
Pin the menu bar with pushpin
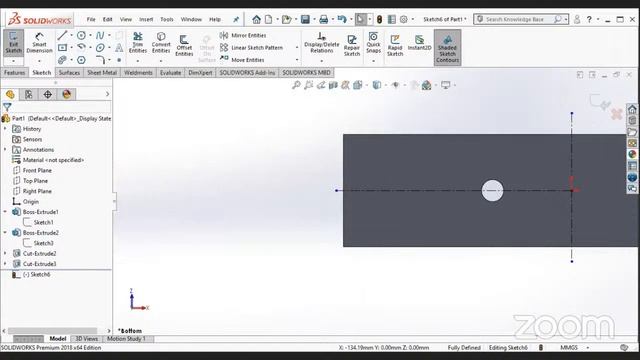pos(236,19)
